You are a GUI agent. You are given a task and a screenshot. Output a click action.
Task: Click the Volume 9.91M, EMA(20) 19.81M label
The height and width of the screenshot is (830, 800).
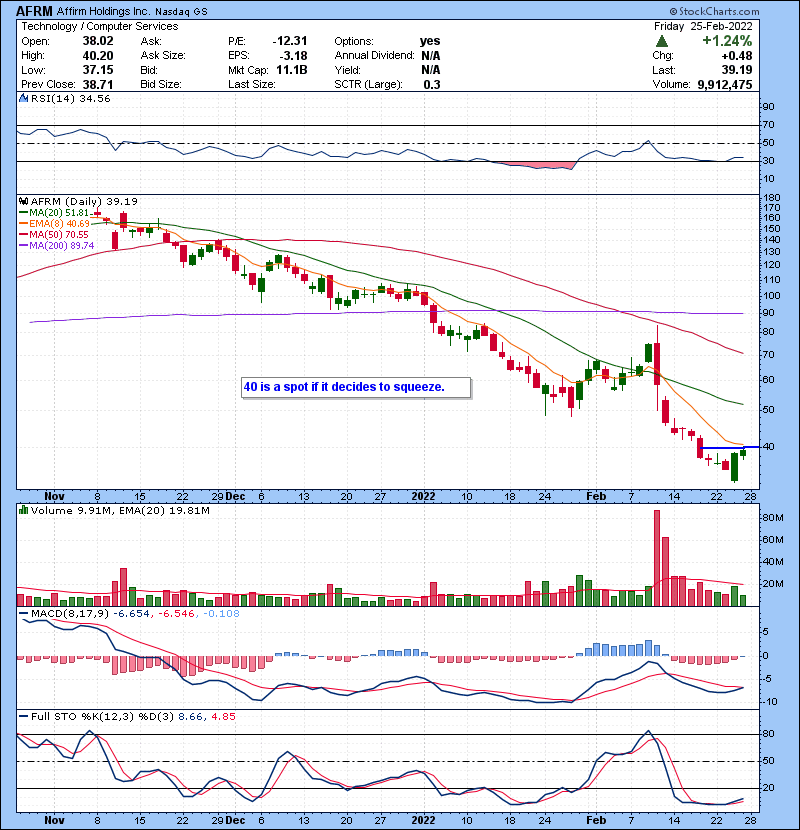tap(120, 510)
